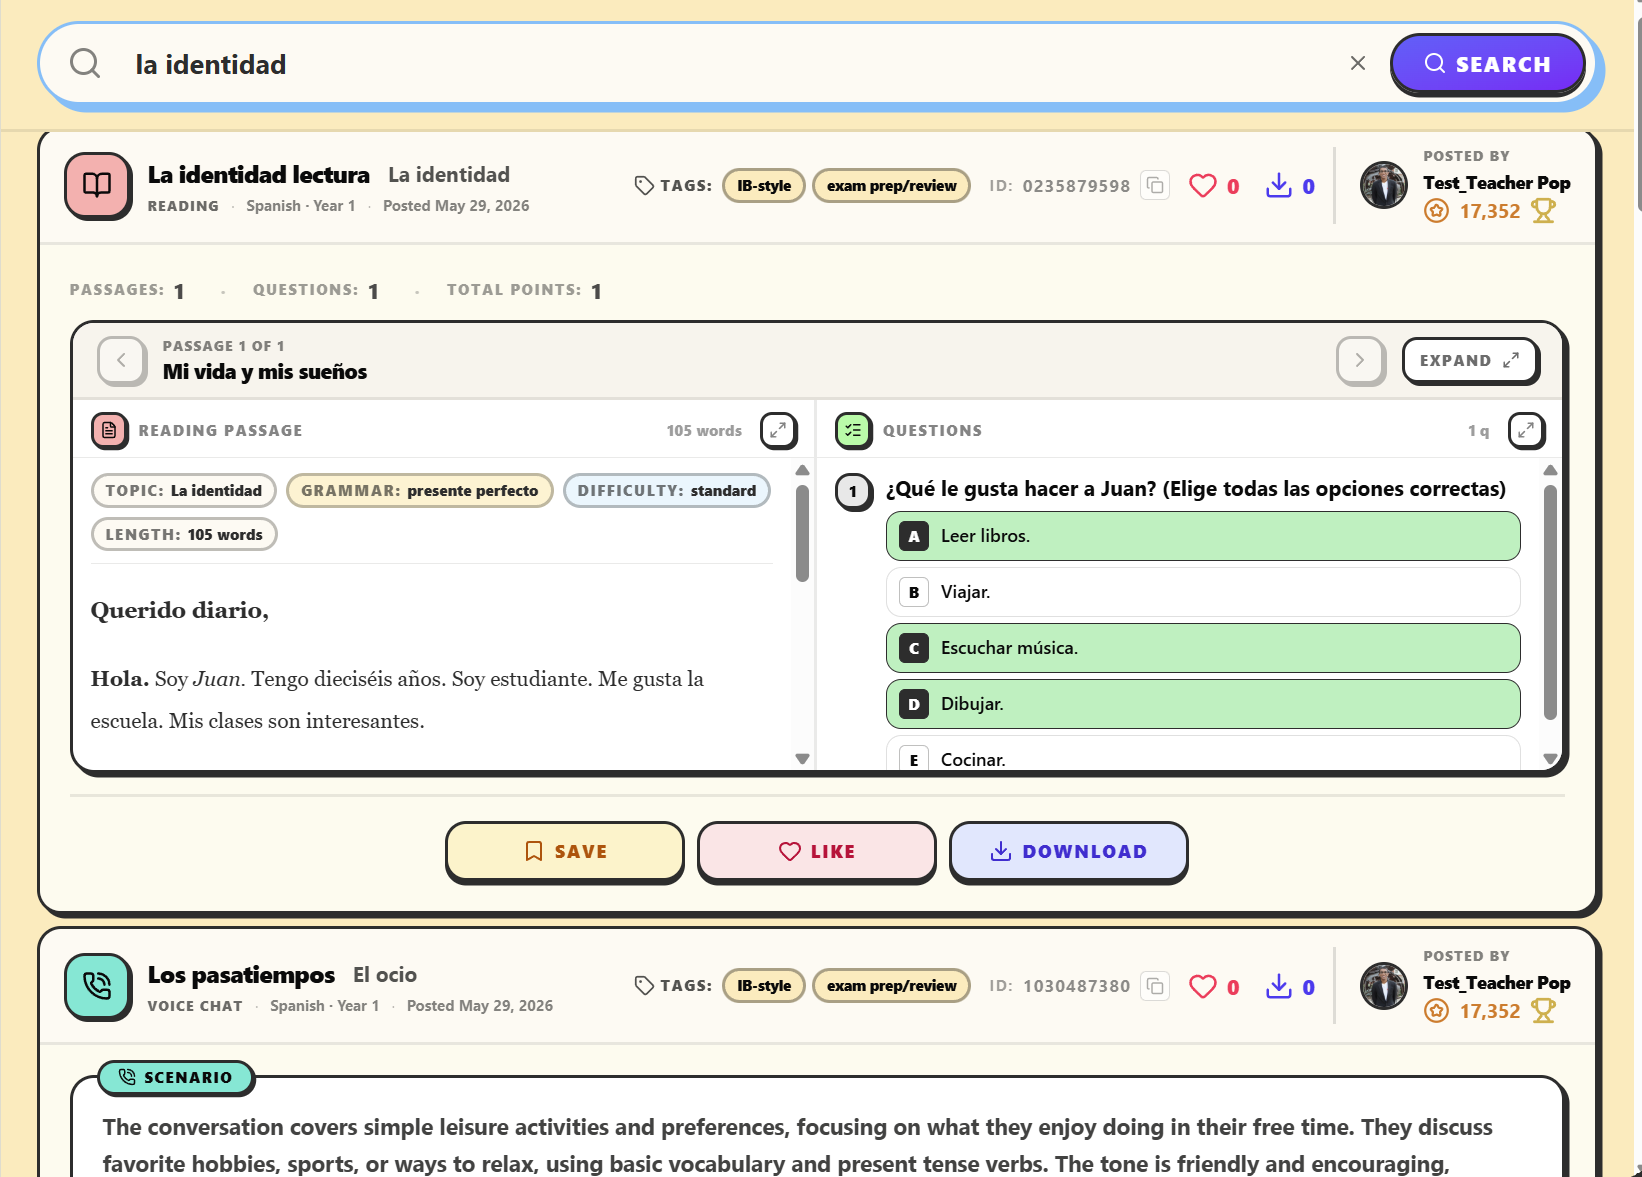The image size is (1642, 1177).
Task: Go to next passage chevron
Action: (1360, 361)
